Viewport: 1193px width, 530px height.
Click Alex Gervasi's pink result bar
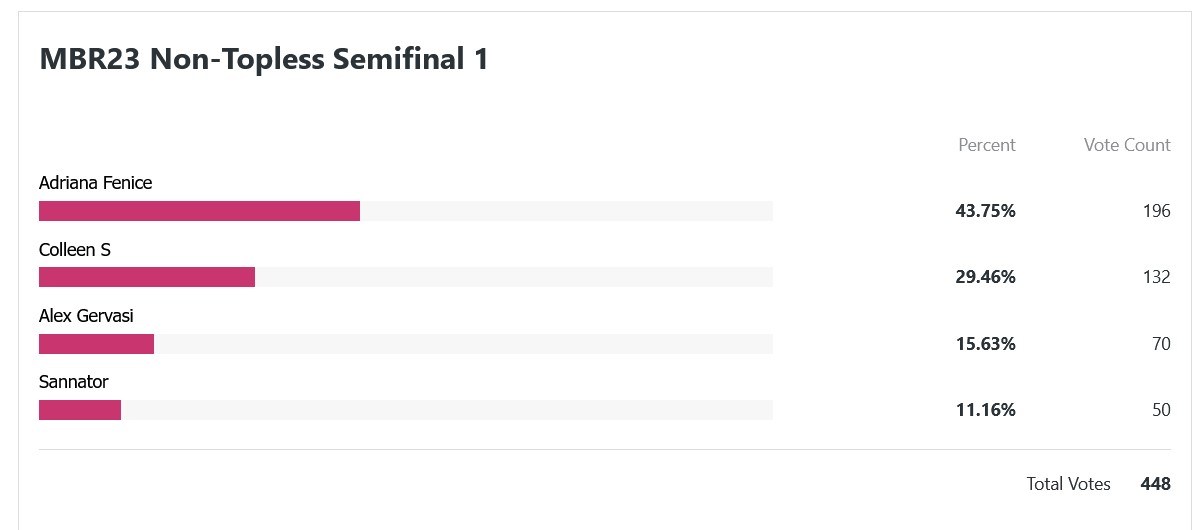(96, 344)
